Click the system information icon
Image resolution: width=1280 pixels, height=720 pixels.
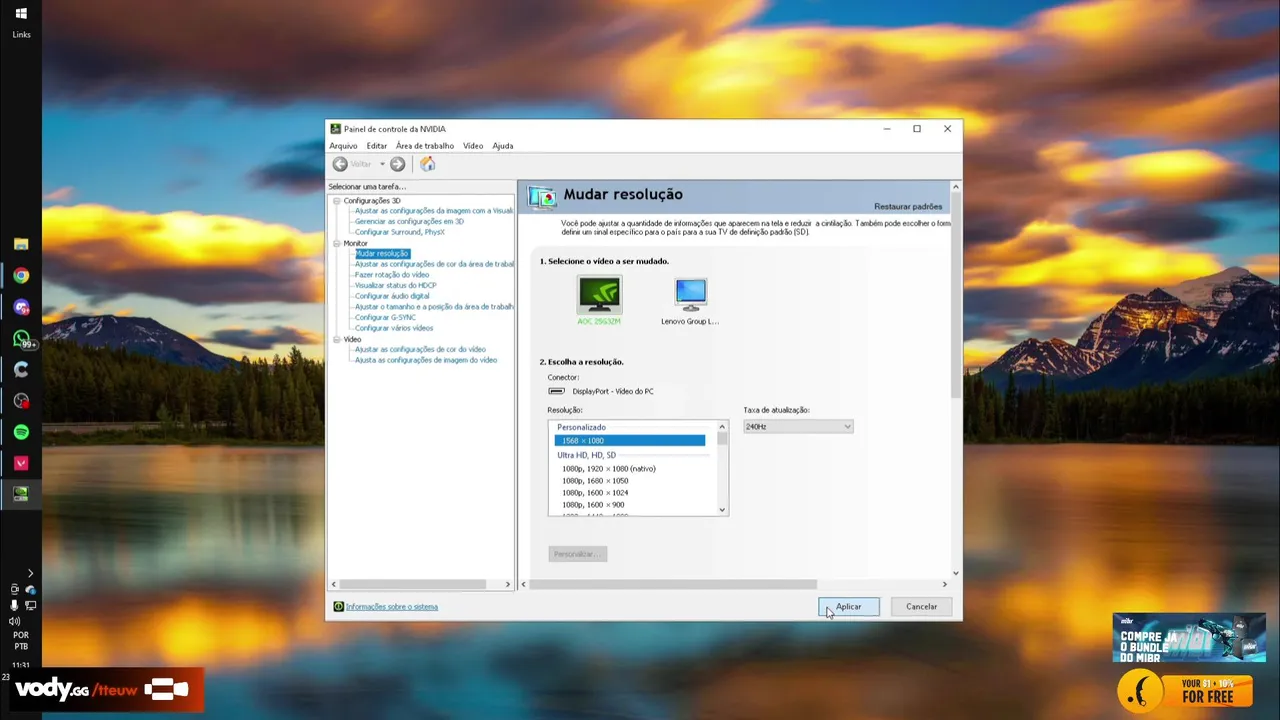click(339, 606)
